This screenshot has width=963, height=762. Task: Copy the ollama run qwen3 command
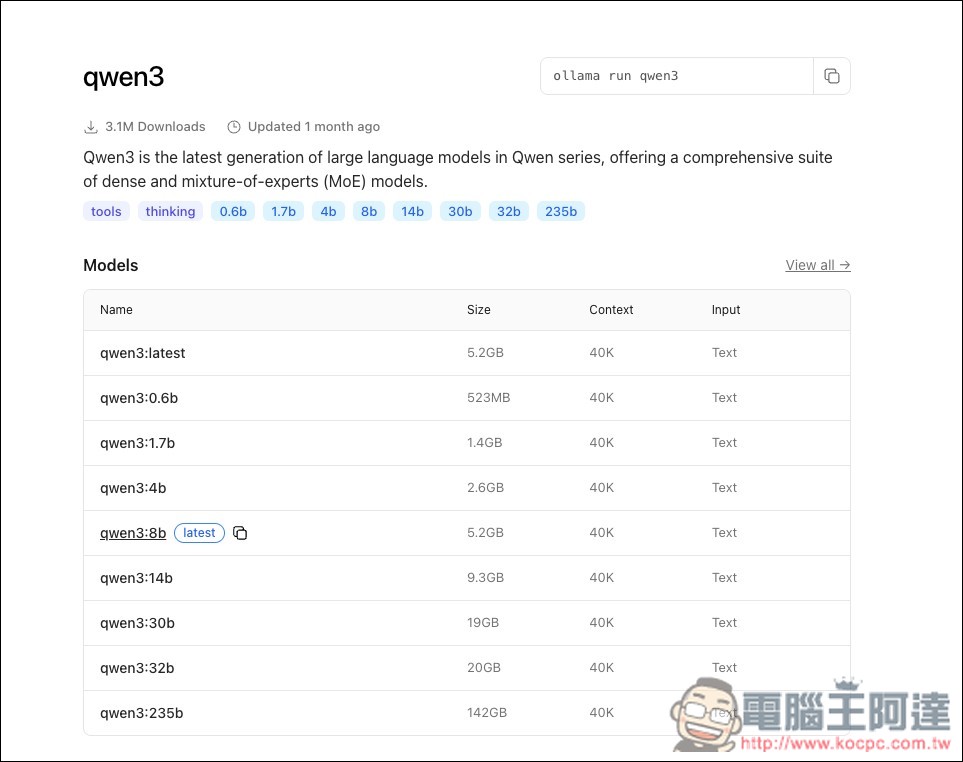click(832, 76)
